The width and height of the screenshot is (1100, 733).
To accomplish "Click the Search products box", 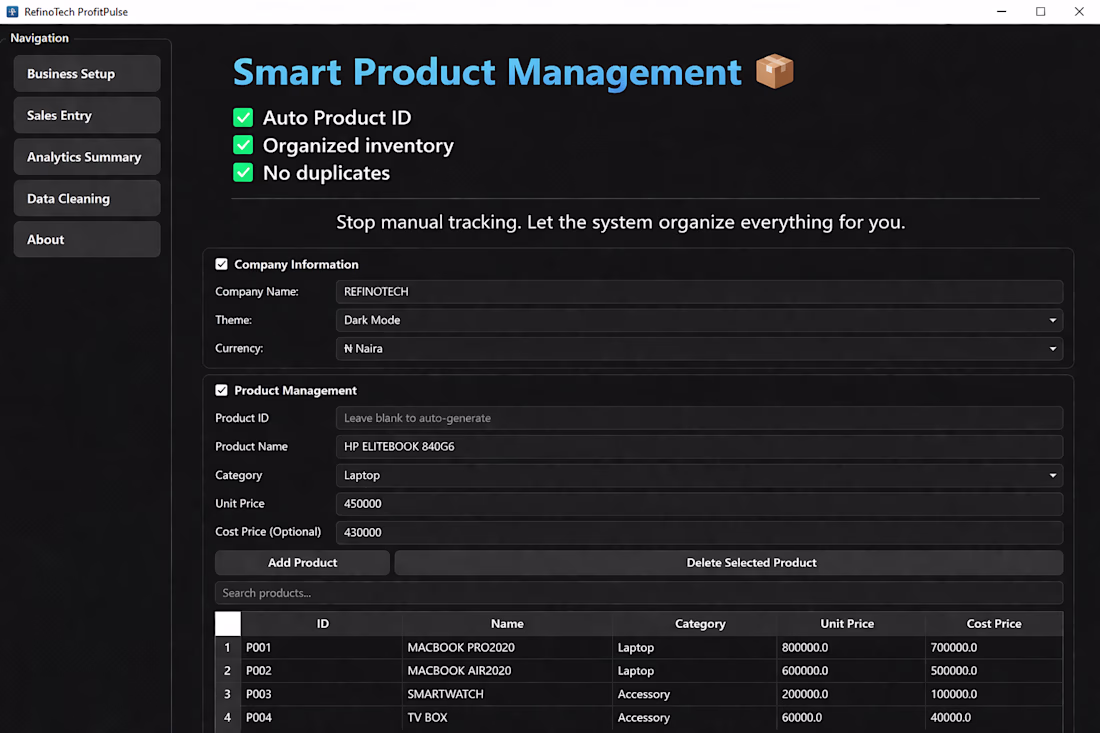I will 639,593.
